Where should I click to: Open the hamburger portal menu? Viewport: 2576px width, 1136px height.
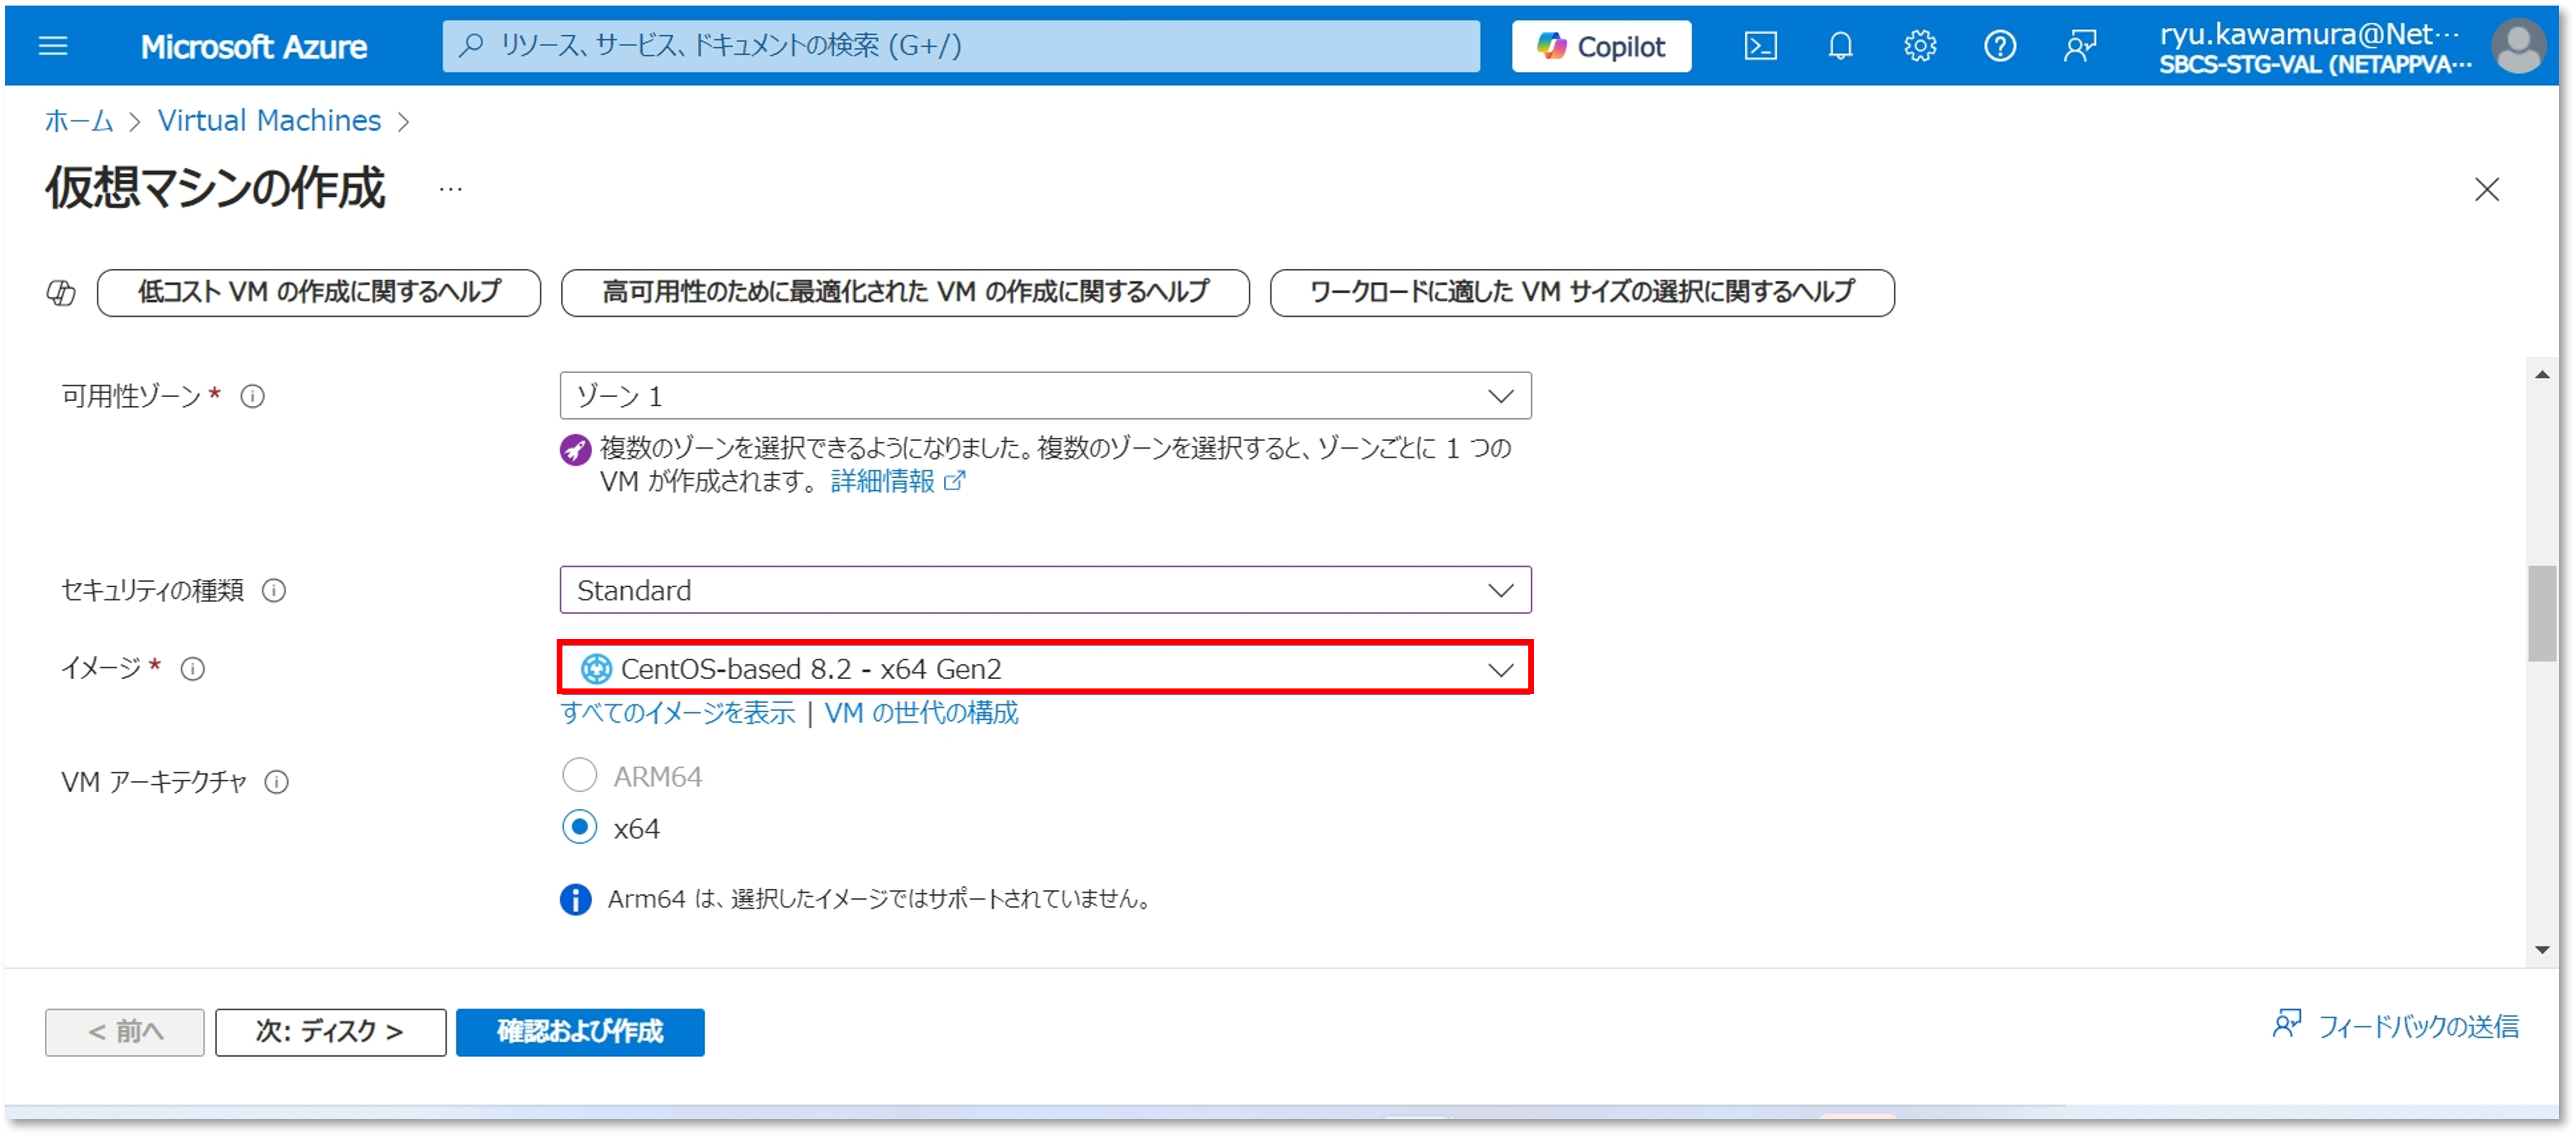click(x=53, y=46)
